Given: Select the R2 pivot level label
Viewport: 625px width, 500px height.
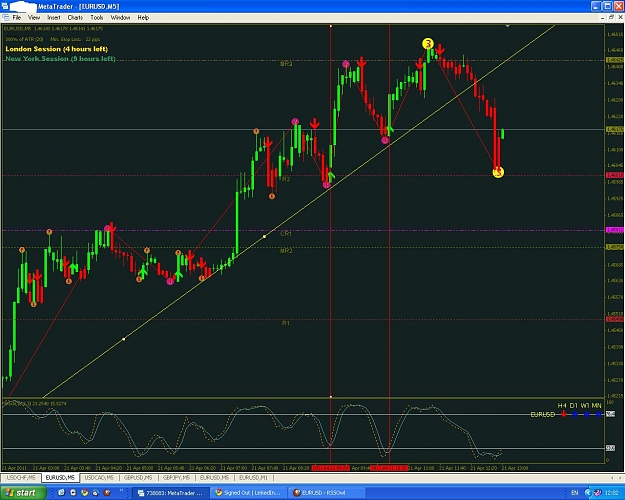Looking at the screenshot, I should tap(286, 179).
